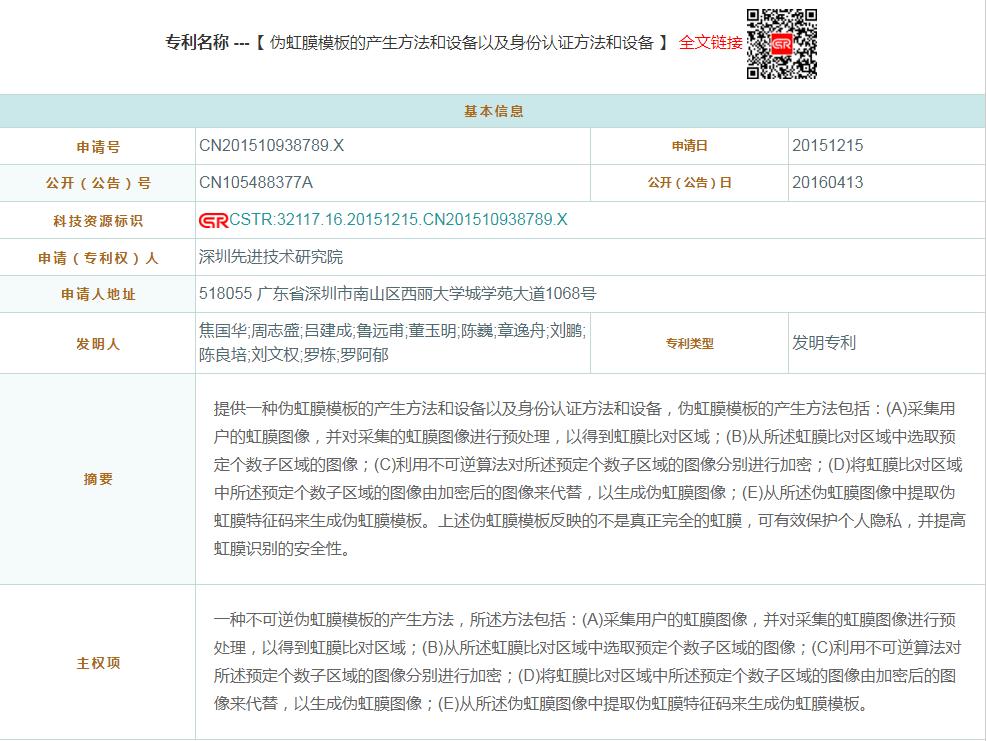This screenshot has width=986, height=741.
Task: Click the patent type value 发明专利
Action: pos(824,343)
